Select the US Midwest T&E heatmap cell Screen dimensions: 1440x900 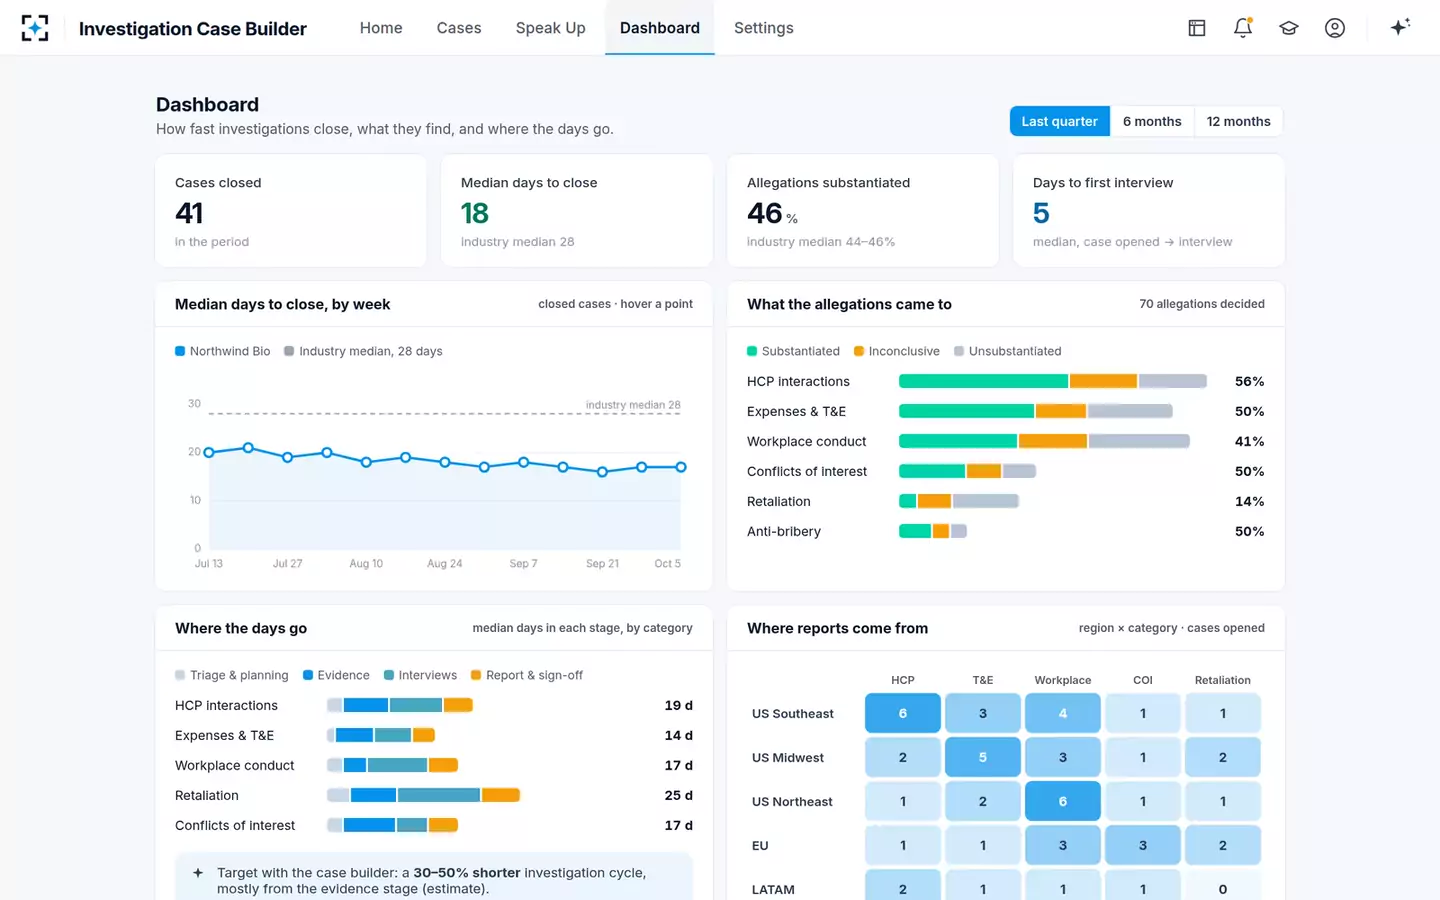pyautogui.click(x=983, y=757)
